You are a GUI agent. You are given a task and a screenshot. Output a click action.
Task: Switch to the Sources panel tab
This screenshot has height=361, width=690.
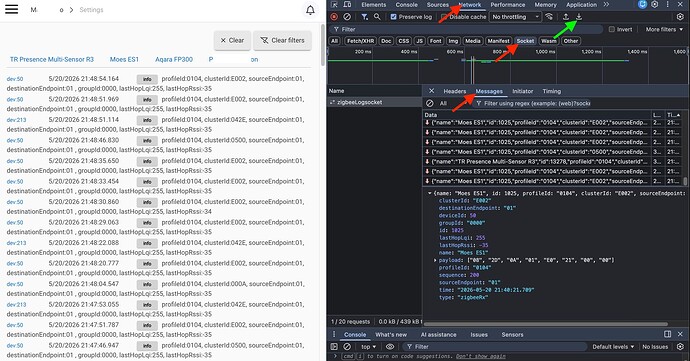click(437, 4)
